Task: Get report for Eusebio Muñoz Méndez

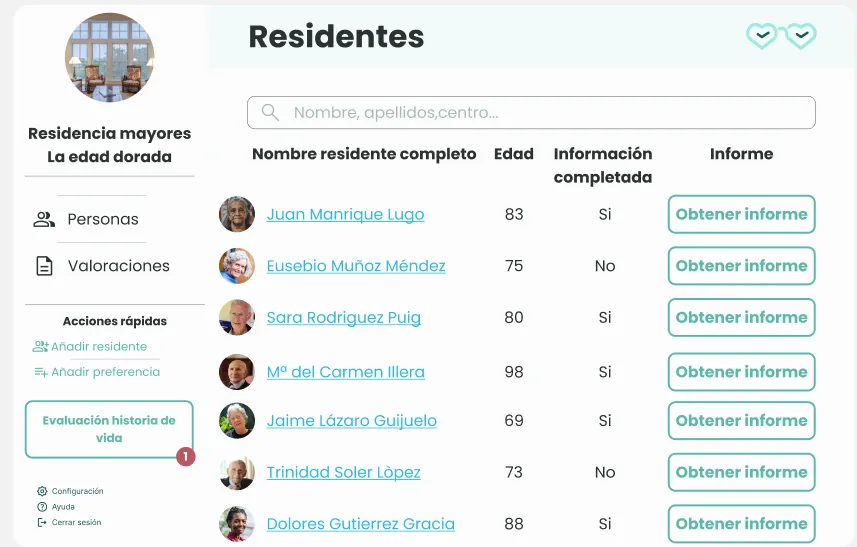Action: point(742,266)
